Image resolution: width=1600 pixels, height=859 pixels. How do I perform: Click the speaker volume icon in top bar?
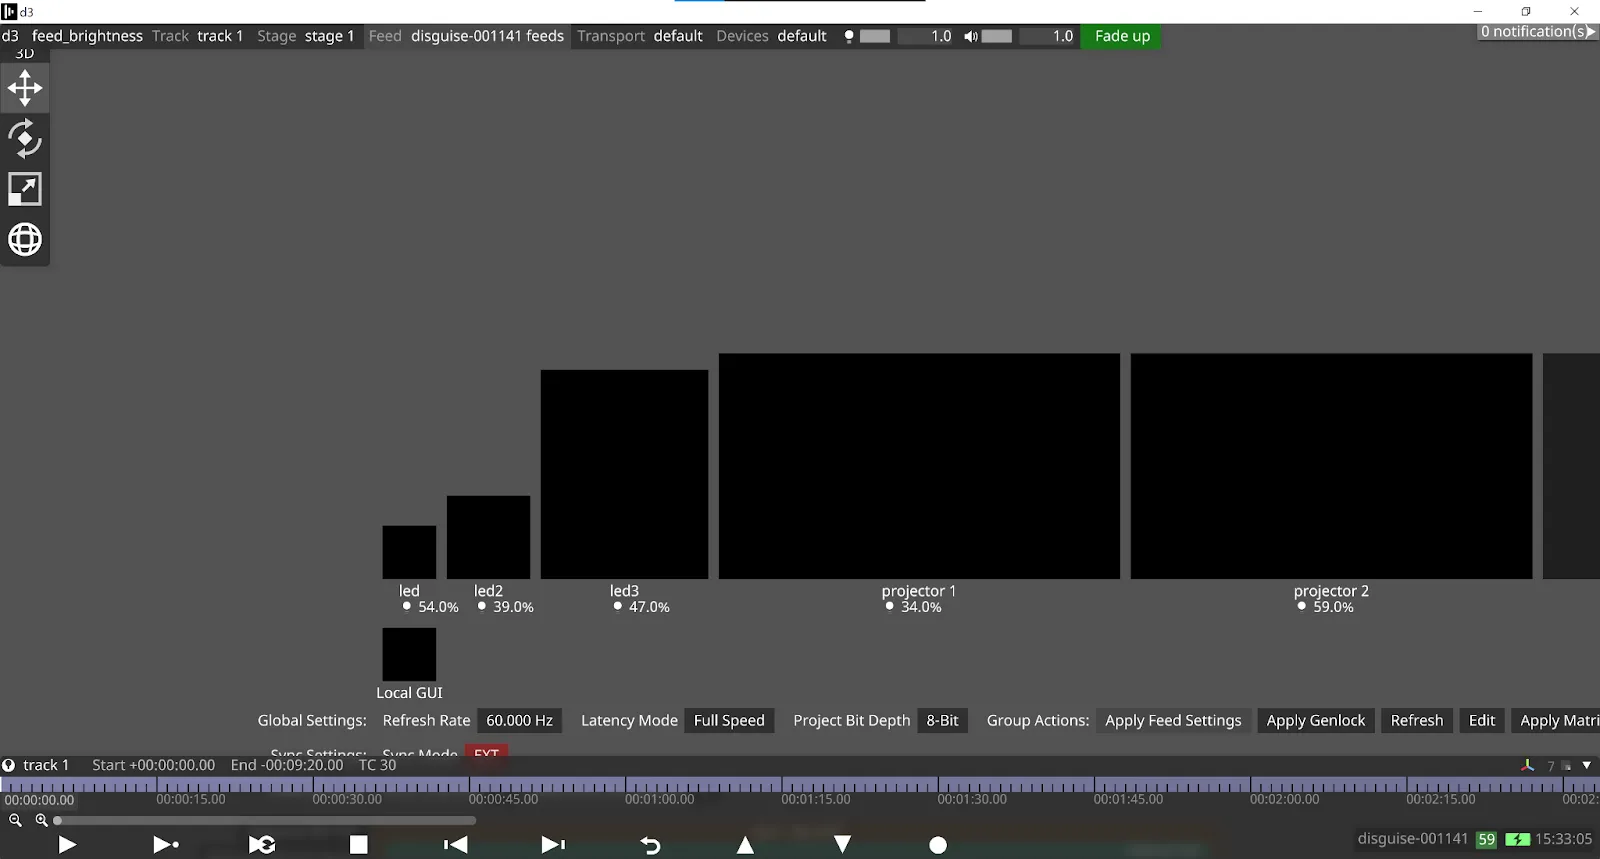971,36
